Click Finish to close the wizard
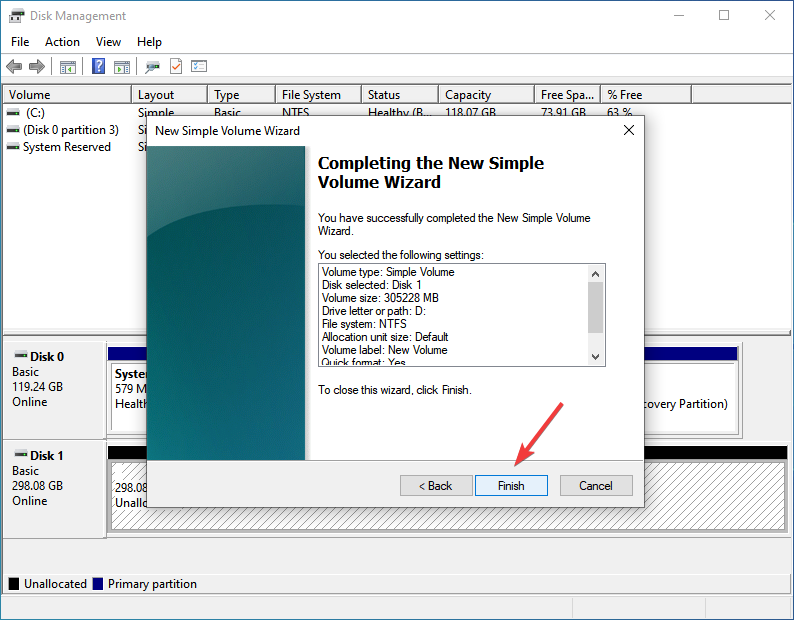The height and width of the screenshot is (620, 794). [x=511, y=486]
